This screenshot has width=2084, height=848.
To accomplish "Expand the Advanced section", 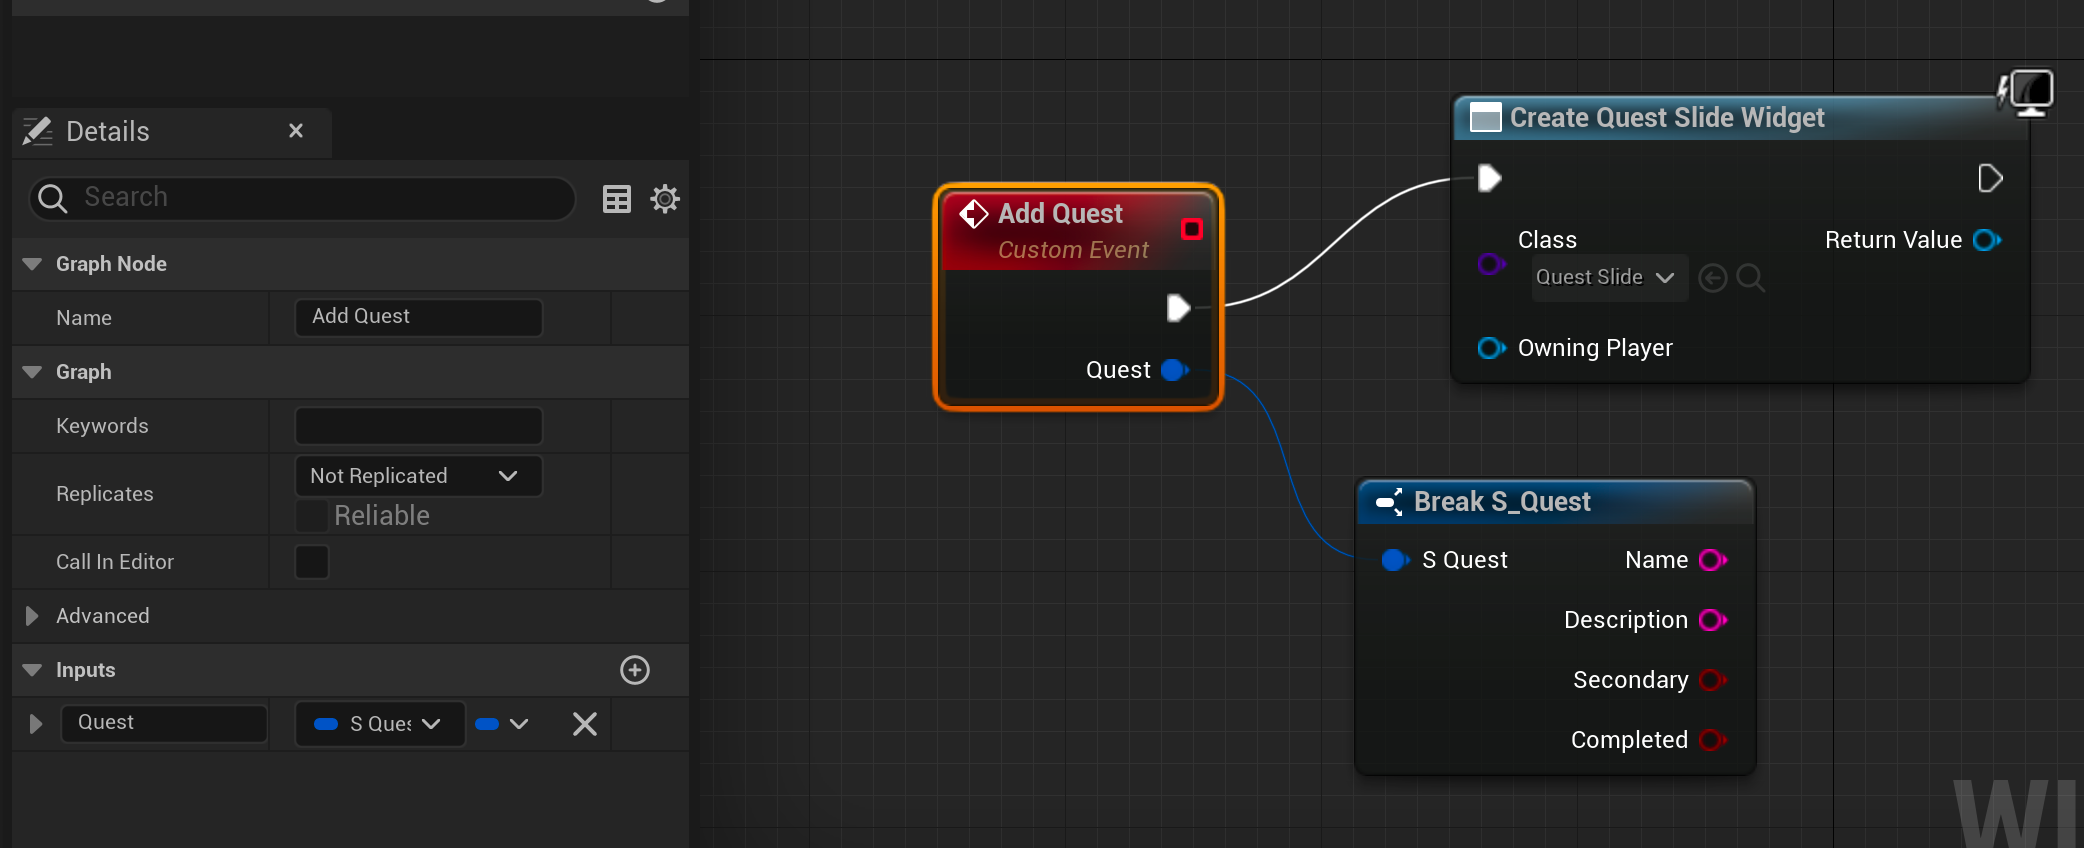I will point(32,616).
